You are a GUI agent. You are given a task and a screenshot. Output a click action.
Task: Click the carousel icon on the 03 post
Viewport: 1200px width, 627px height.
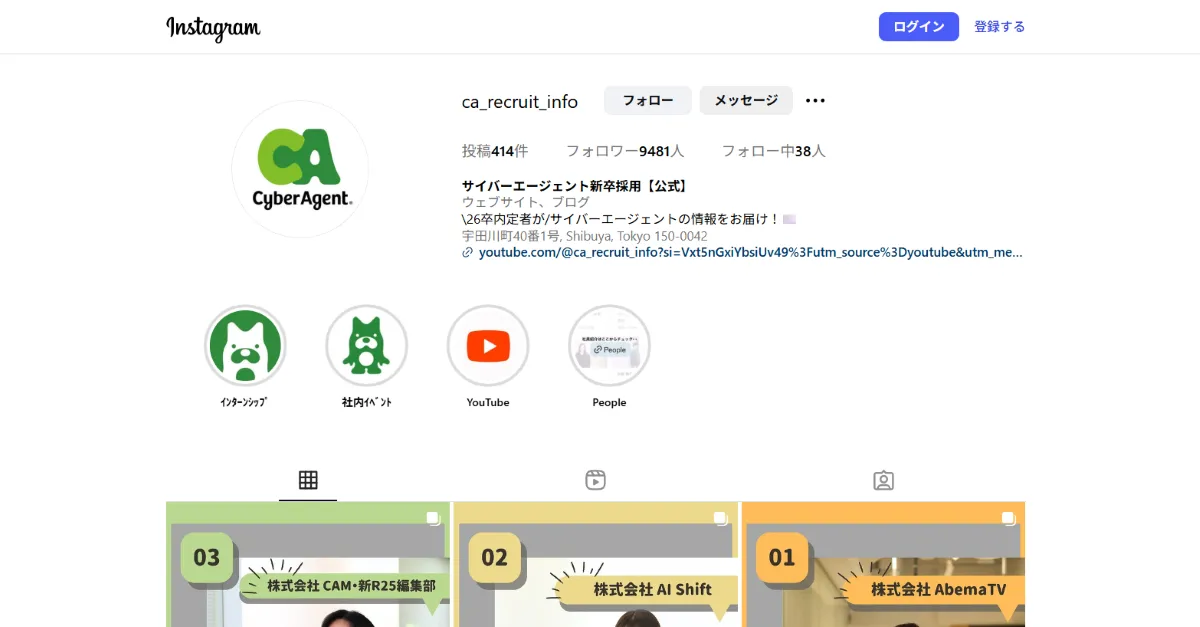point(433,518)
